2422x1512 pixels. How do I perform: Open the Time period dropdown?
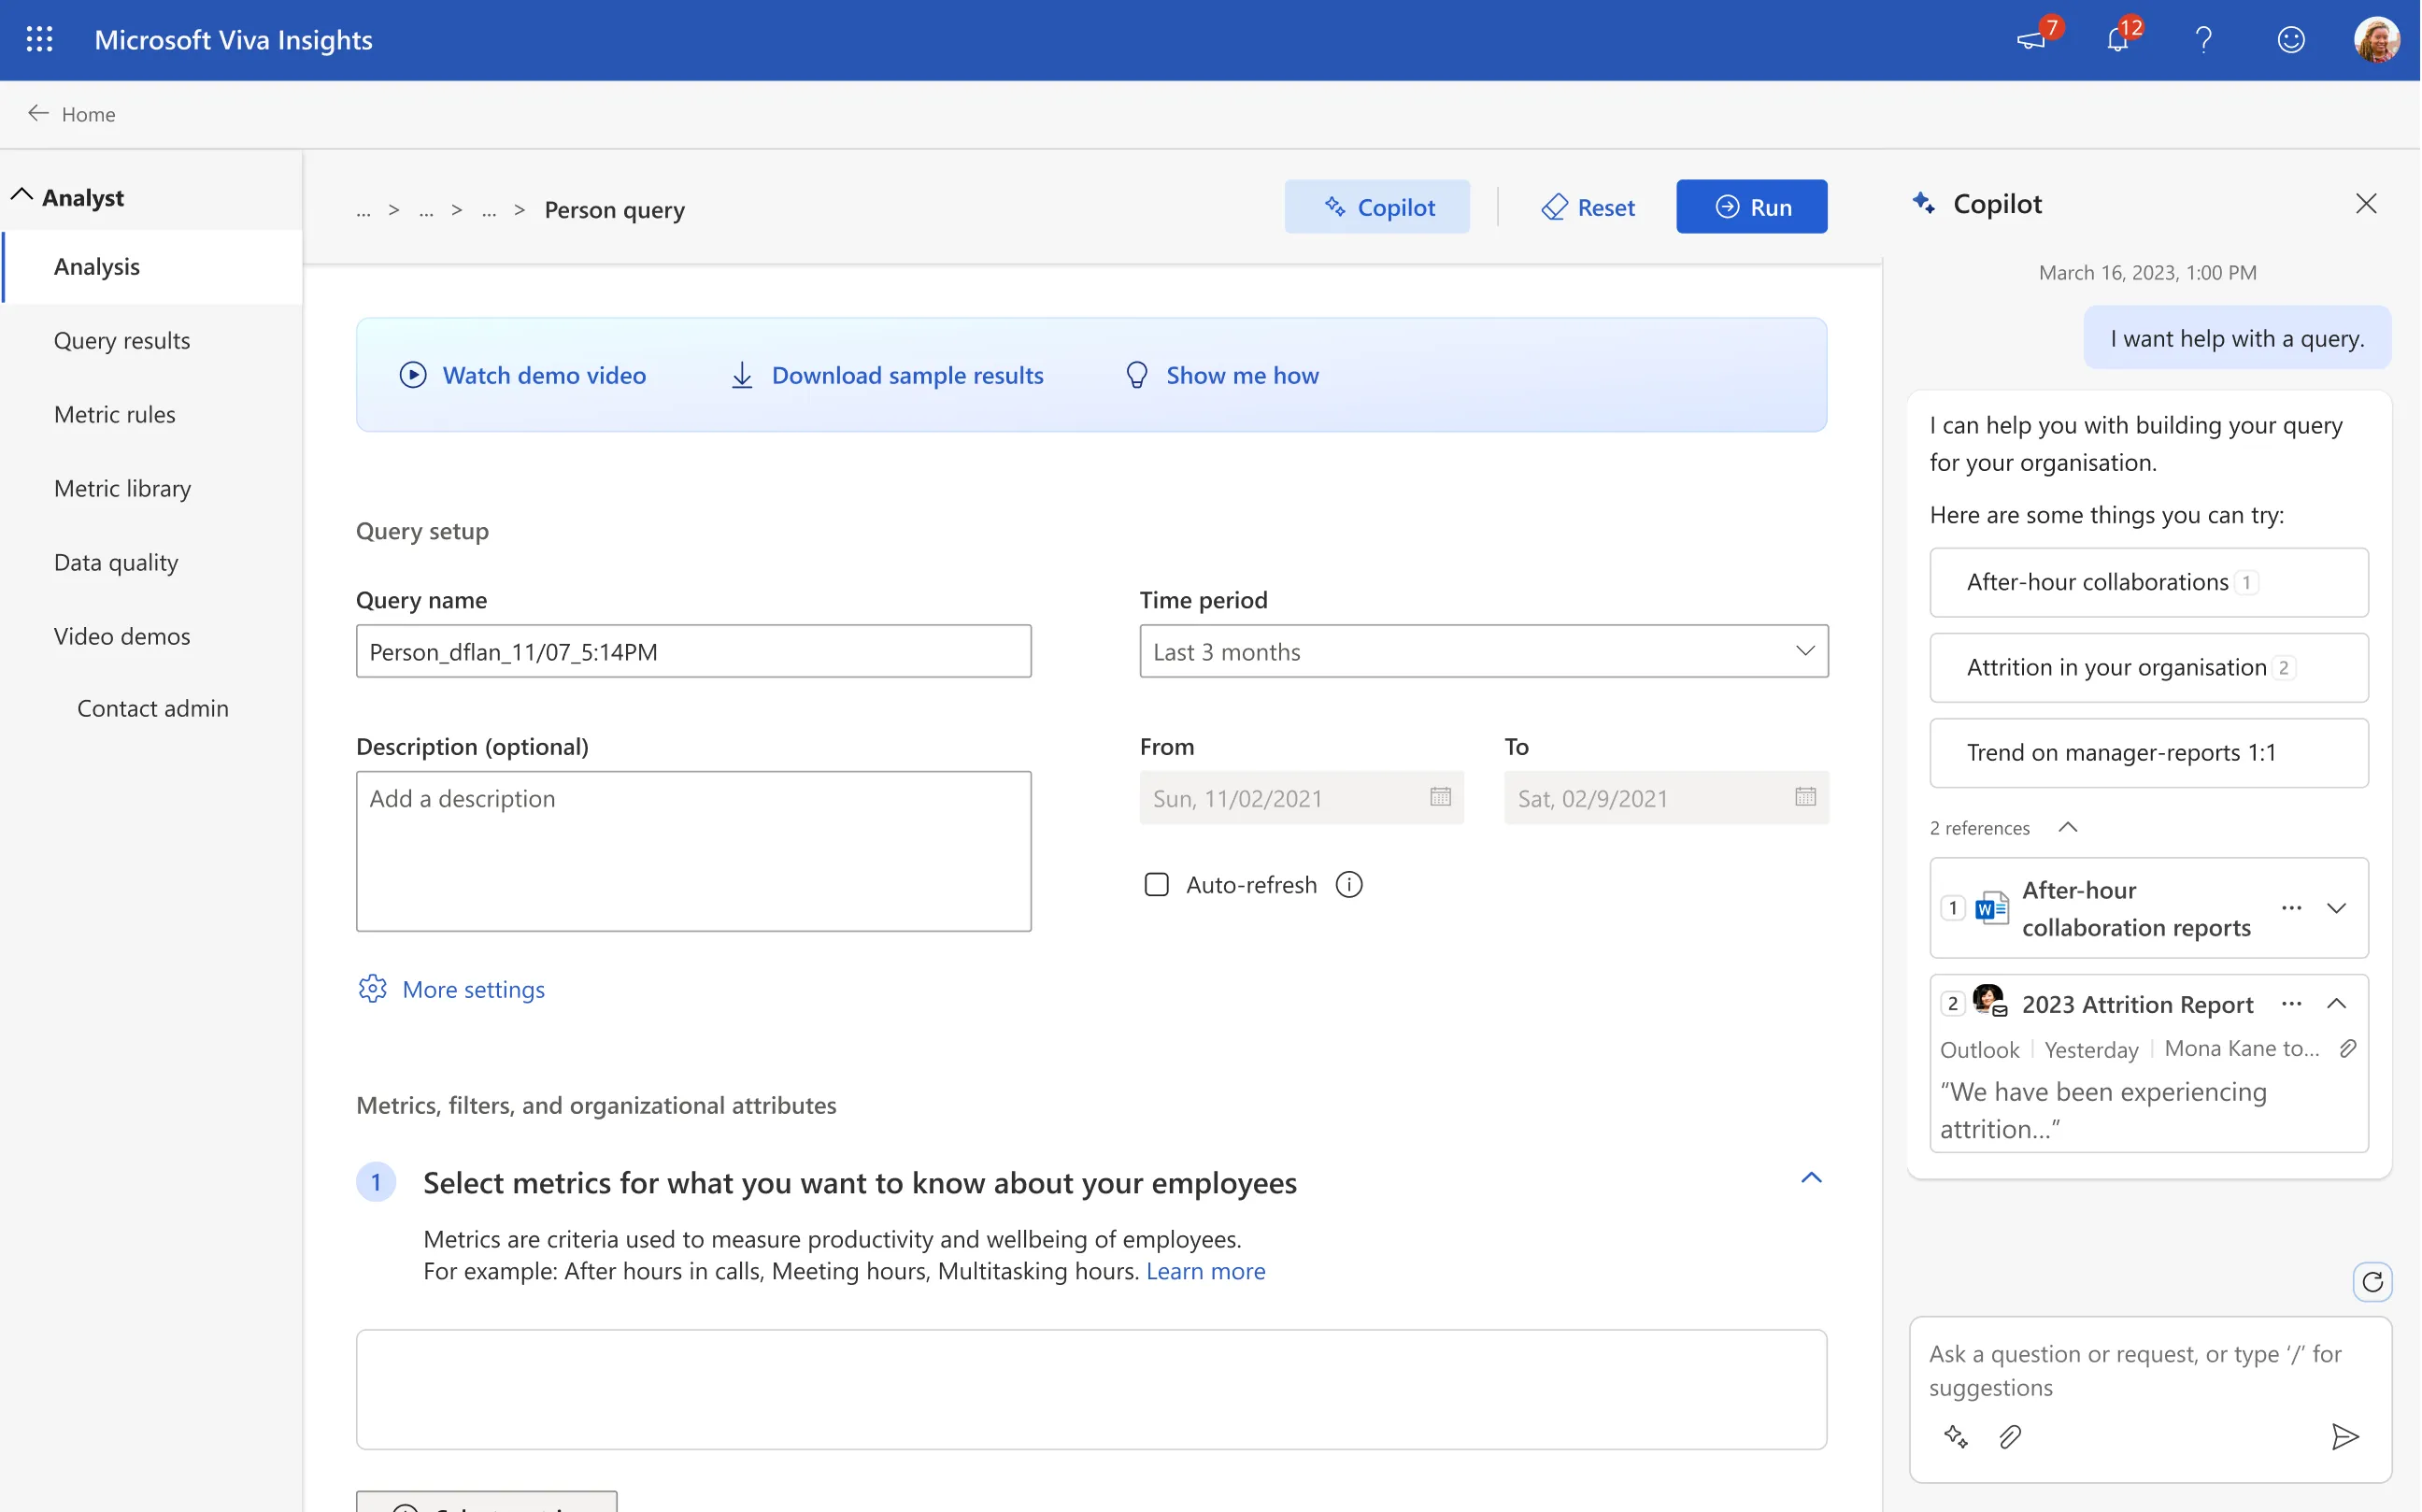pos(1483,651)
